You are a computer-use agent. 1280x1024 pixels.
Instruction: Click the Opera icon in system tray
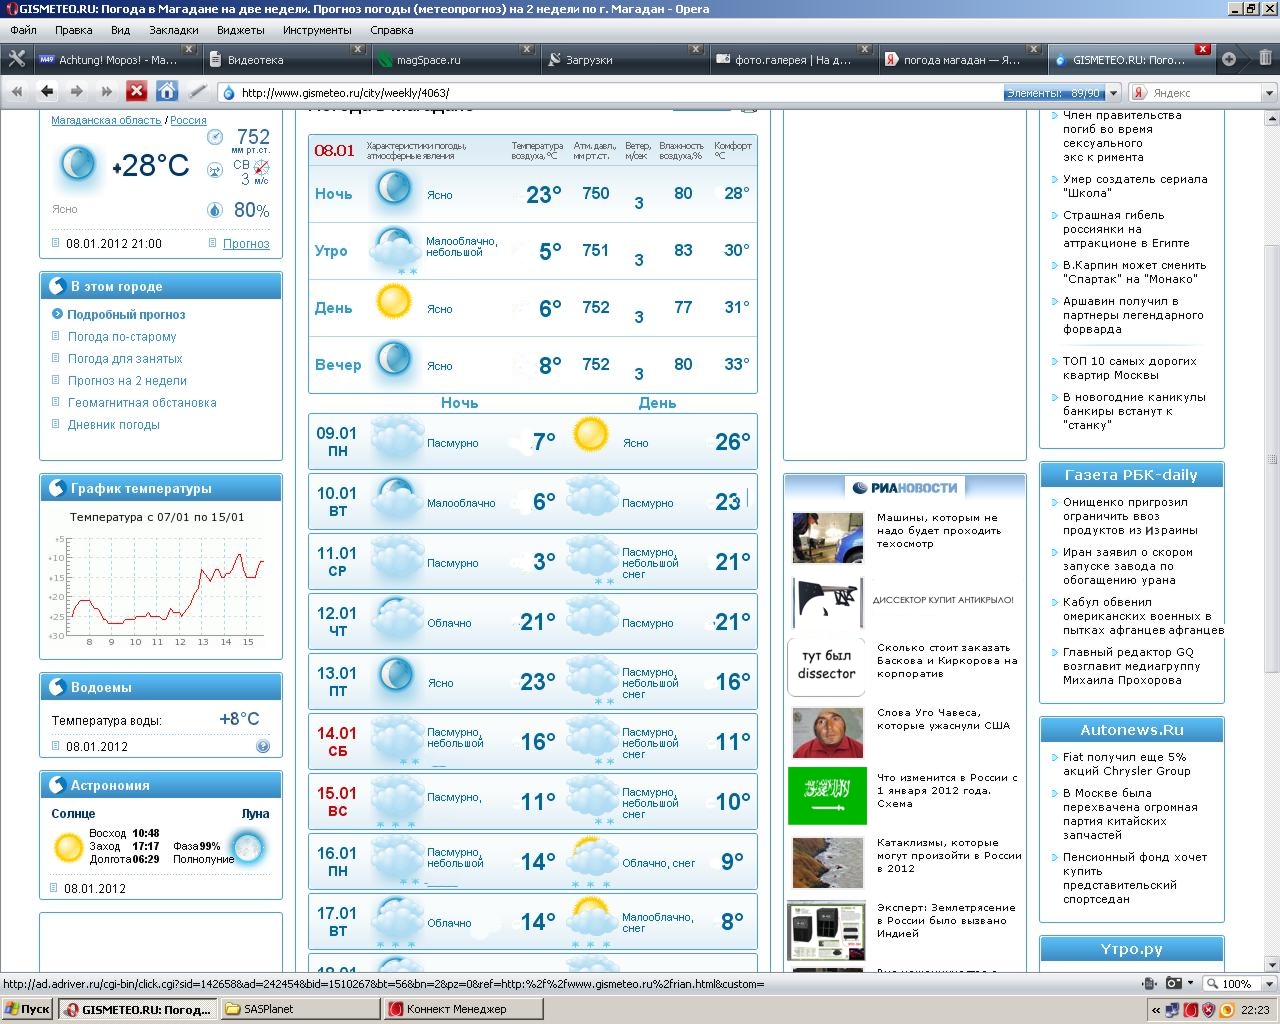tap(1227, 1010)
